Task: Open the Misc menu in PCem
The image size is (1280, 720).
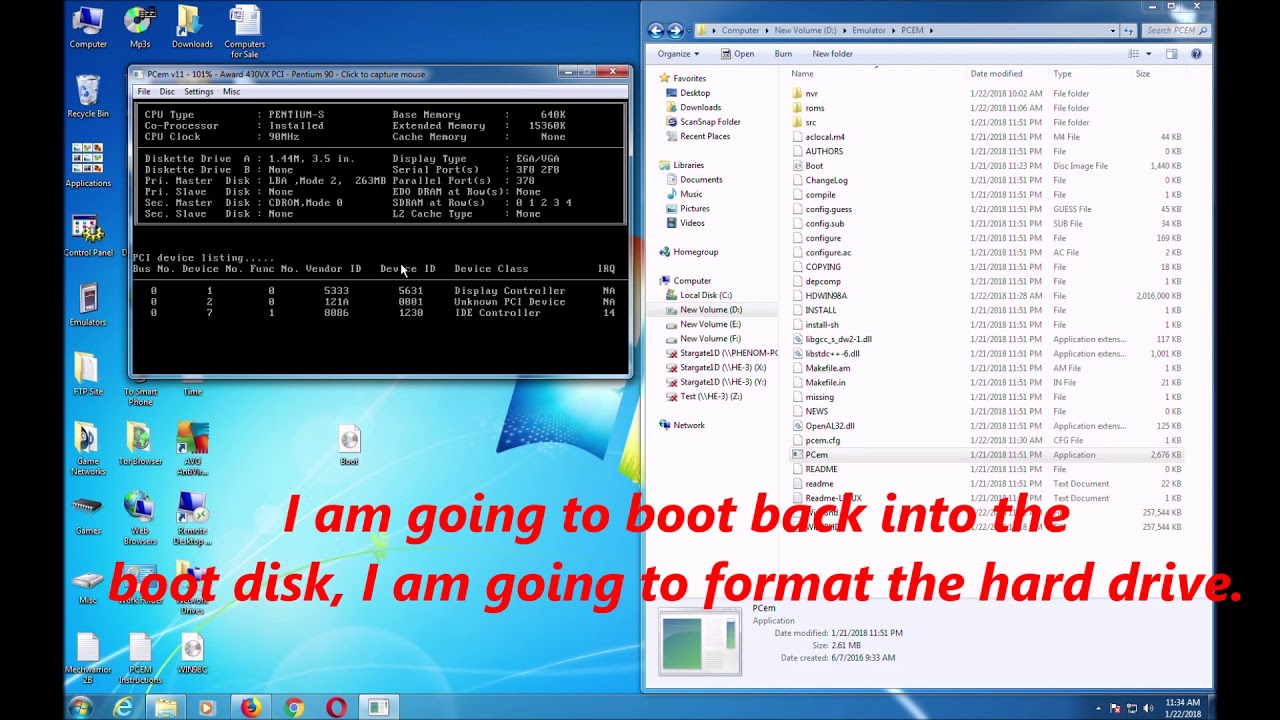Action: 231,92
